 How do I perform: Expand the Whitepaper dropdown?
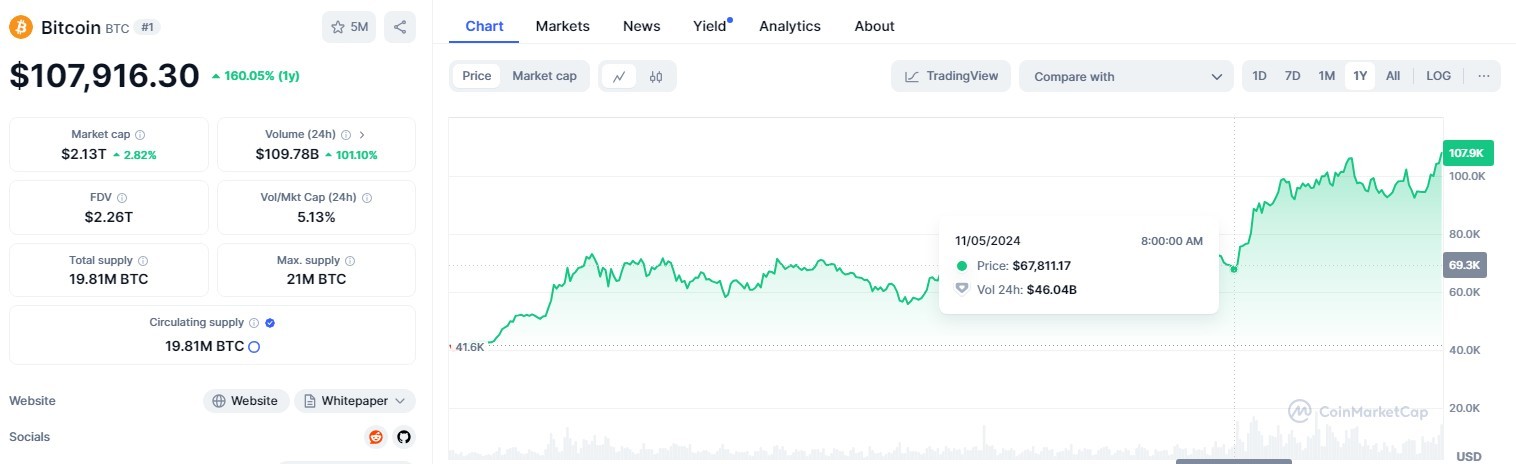point(355,401)
